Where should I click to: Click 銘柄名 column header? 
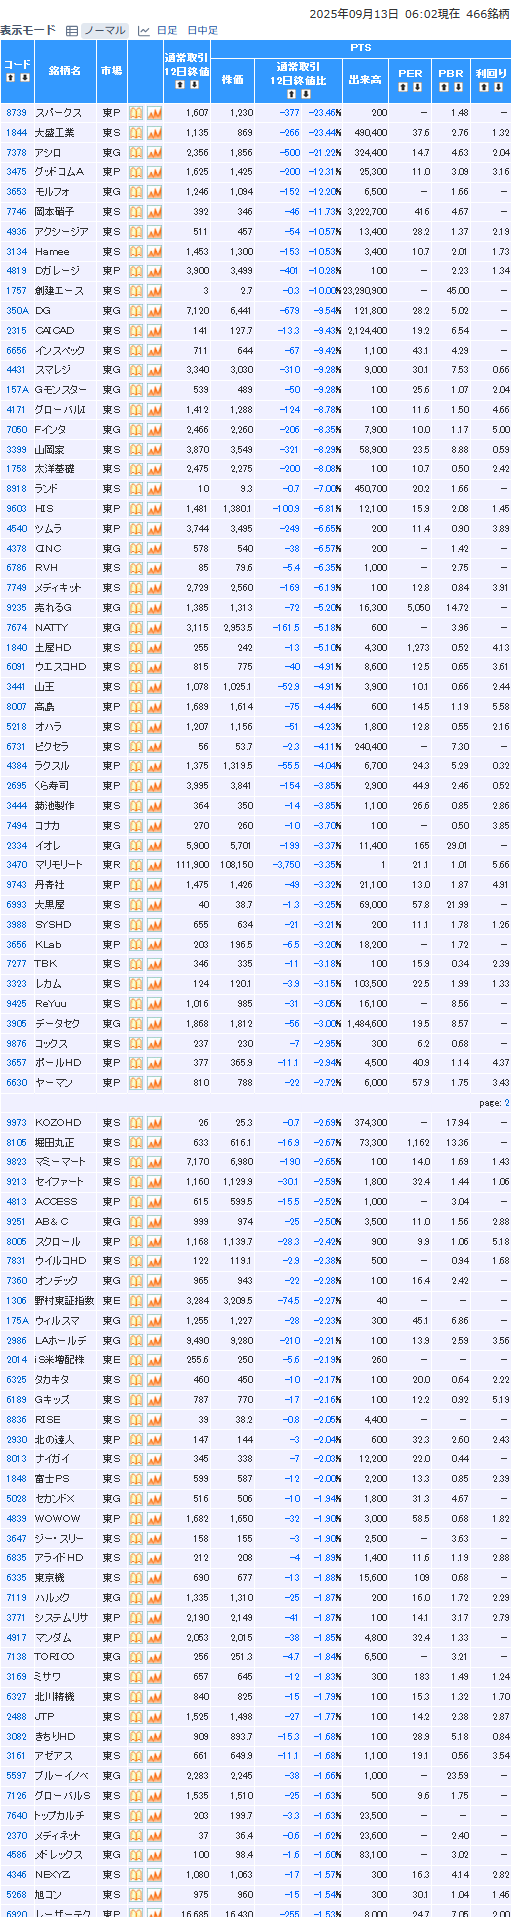tap(65, 71)
